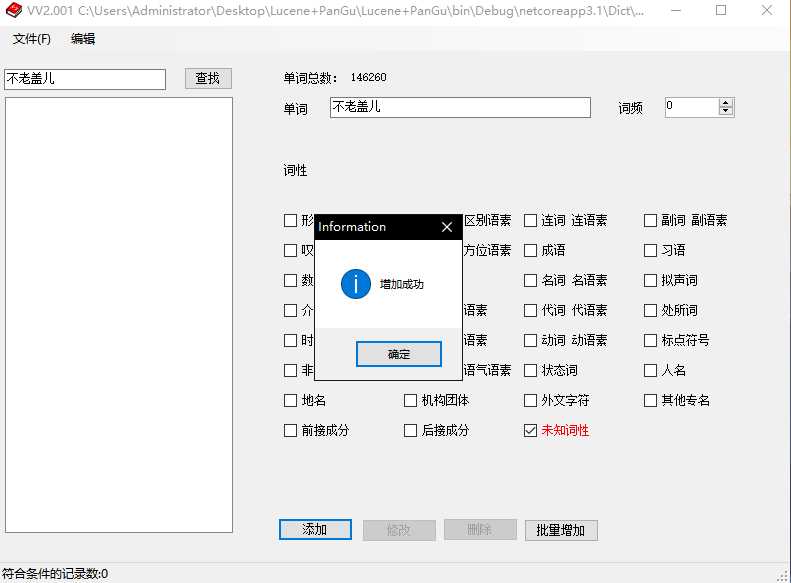Open the 编辑 menu

(x=83, y=40)
